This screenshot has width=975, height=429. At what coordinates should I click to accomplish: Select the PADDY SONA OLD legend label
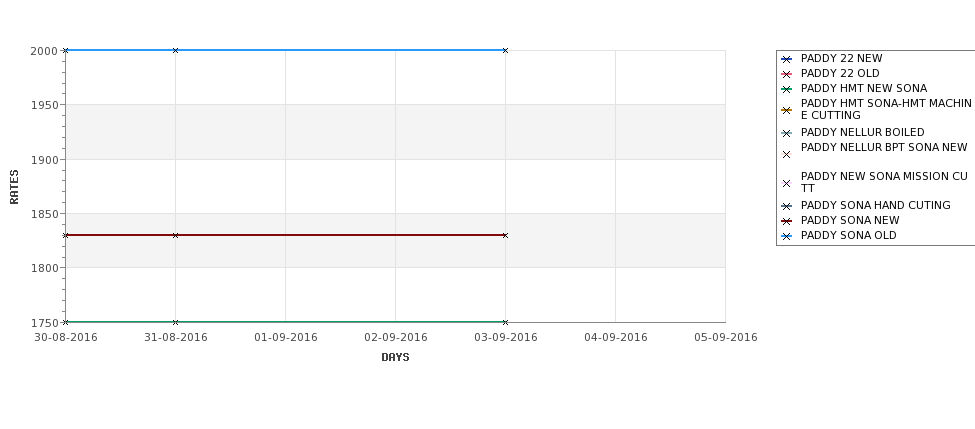(x=848, y=236)
